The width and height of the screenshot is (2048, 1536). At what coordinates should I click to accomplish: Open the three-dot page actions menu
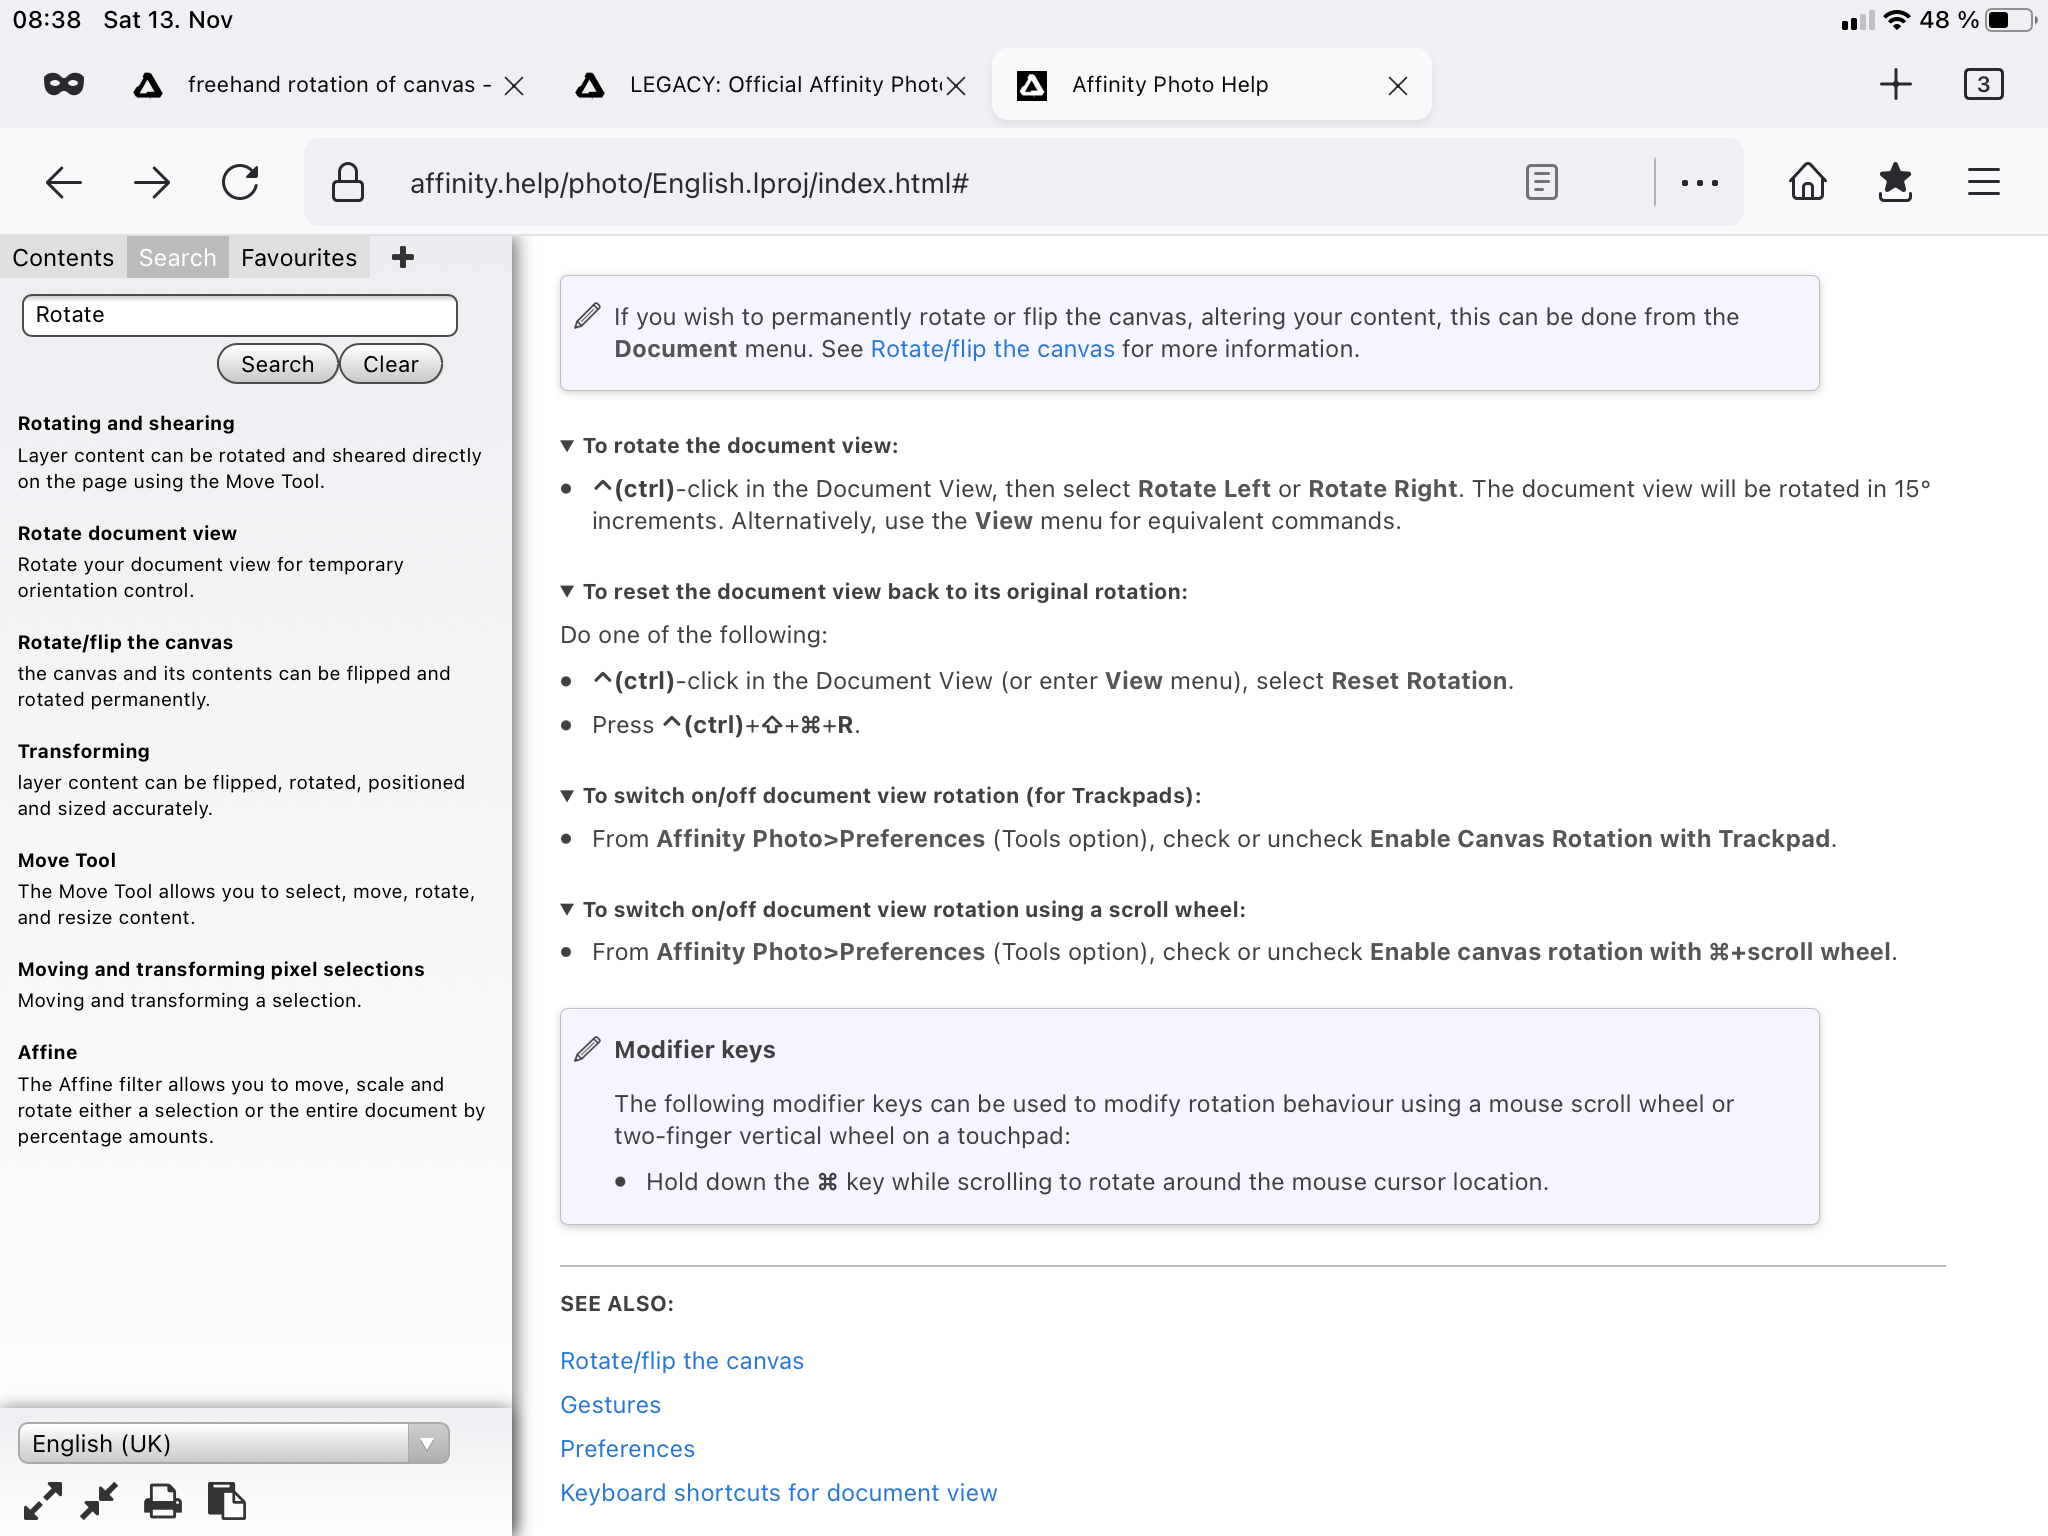coord(1700,183)
